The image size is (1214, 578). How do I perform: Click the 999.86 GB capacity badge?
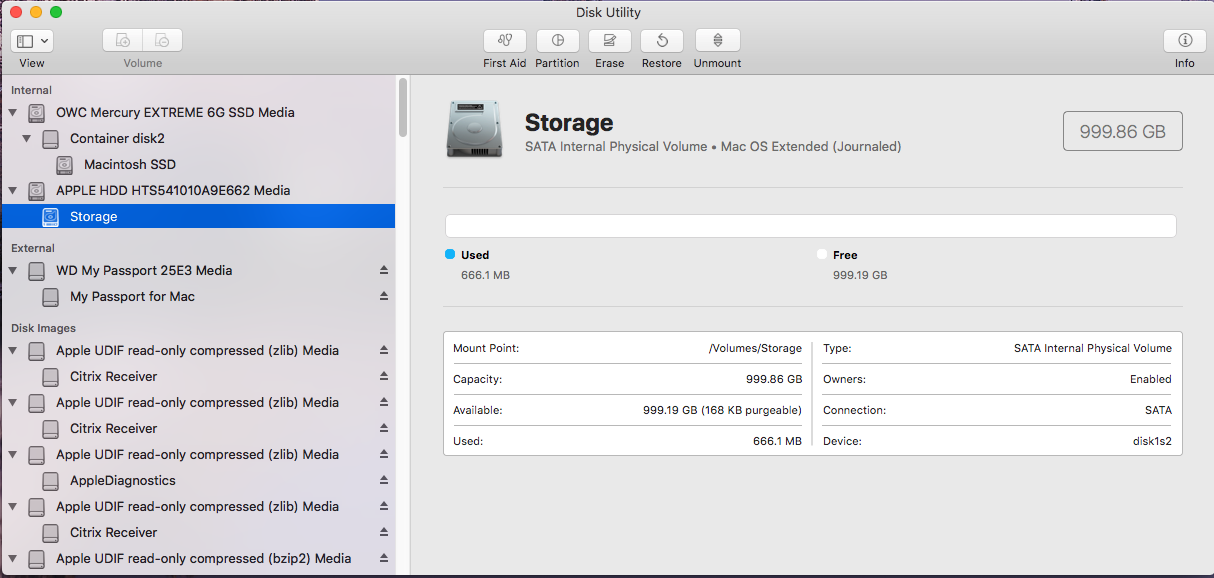[x=1123, y=131]
